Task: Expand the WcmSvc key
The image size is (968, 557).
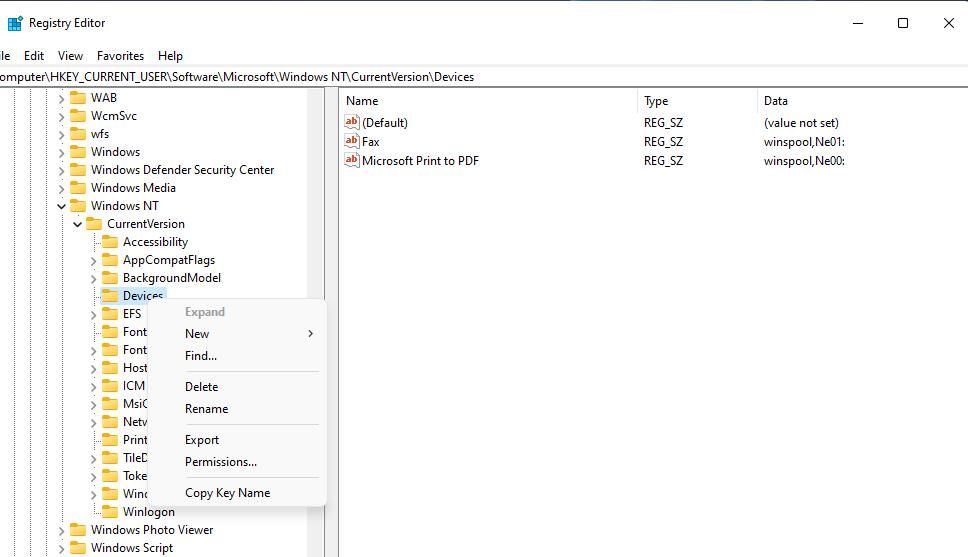Action: point(61,116)
